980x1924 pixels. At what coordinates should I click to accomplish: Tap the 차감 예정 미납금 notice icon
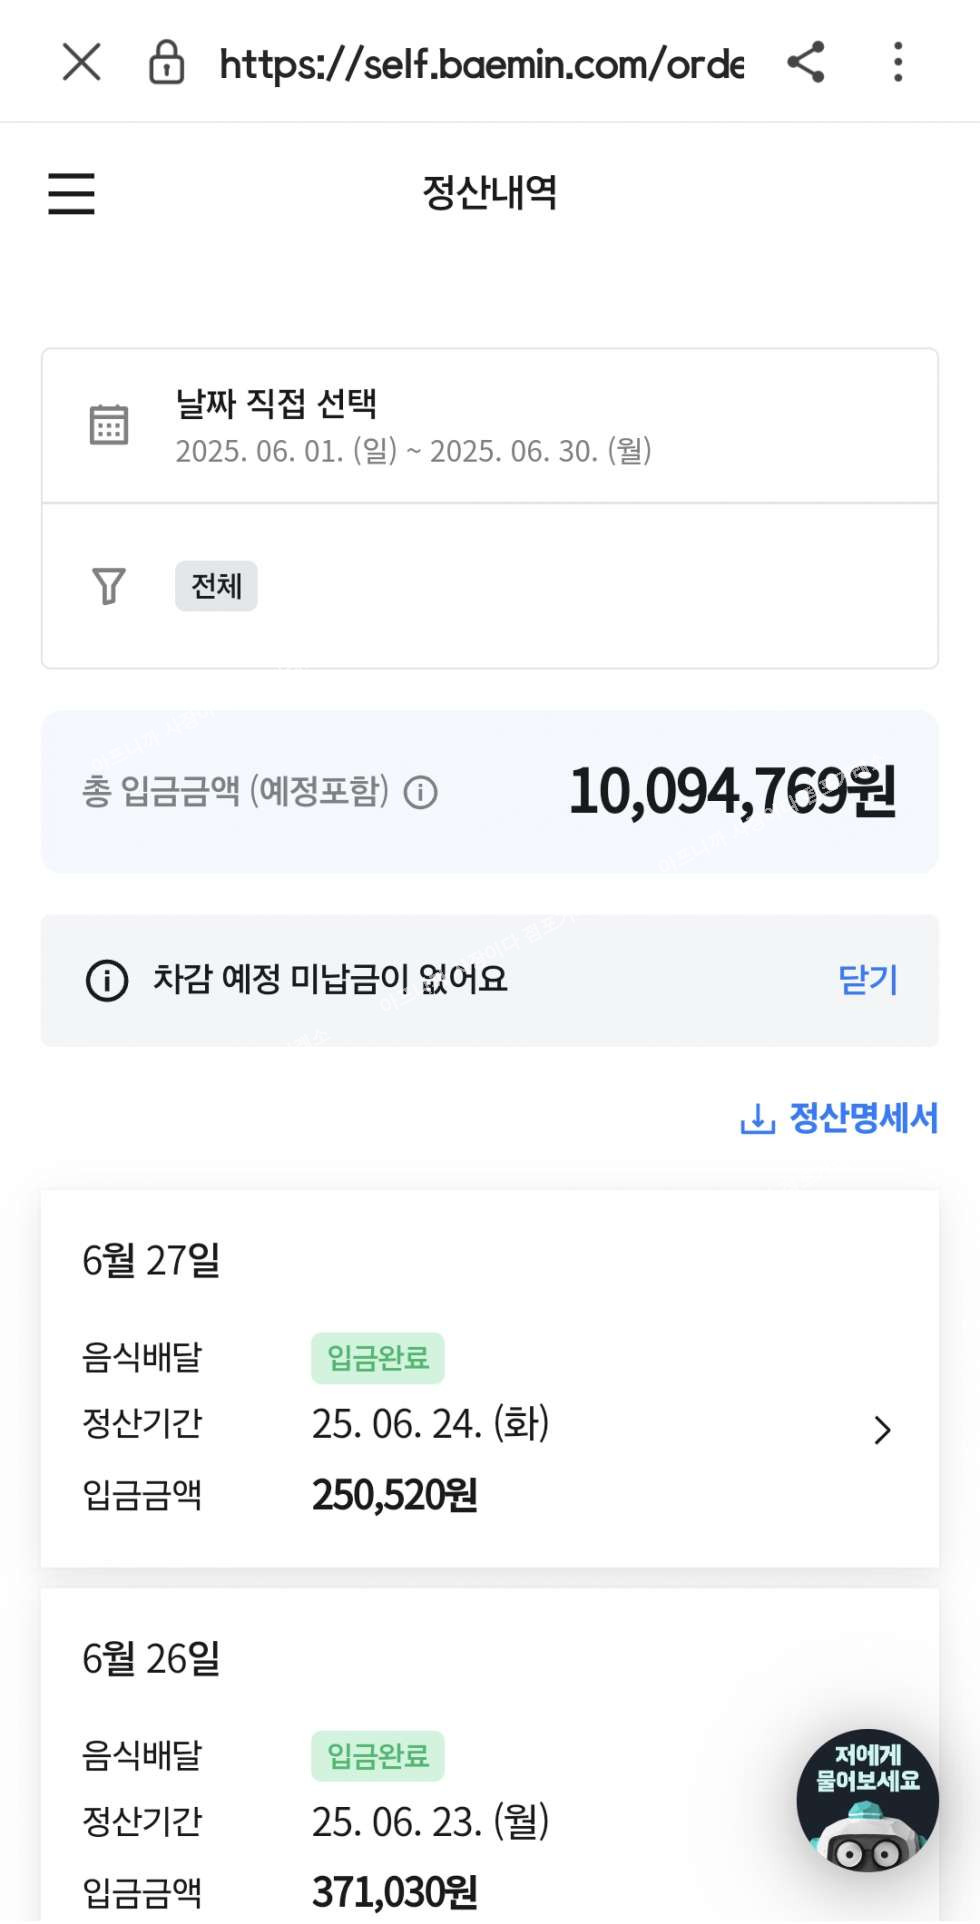click(107, 980)
